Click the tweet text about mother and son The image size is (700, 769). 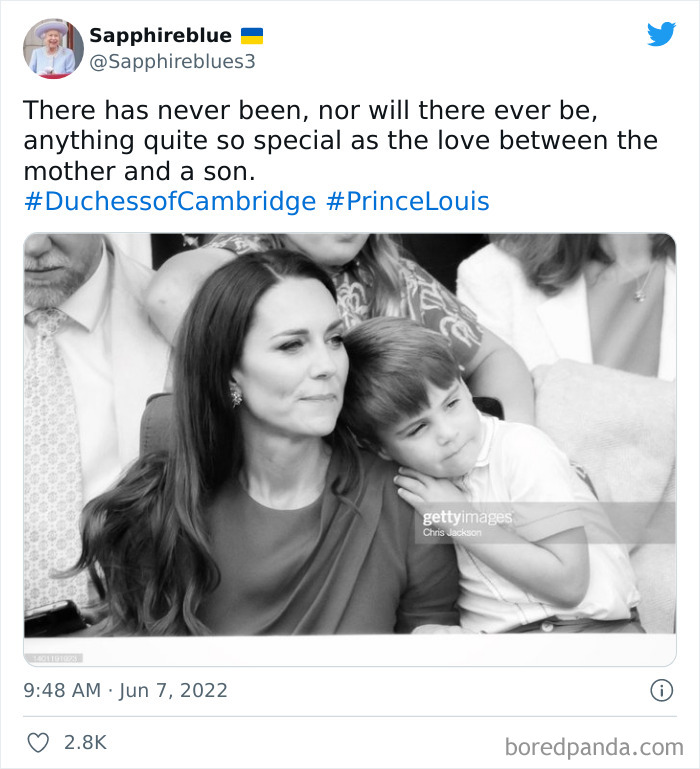coord(340,140)
